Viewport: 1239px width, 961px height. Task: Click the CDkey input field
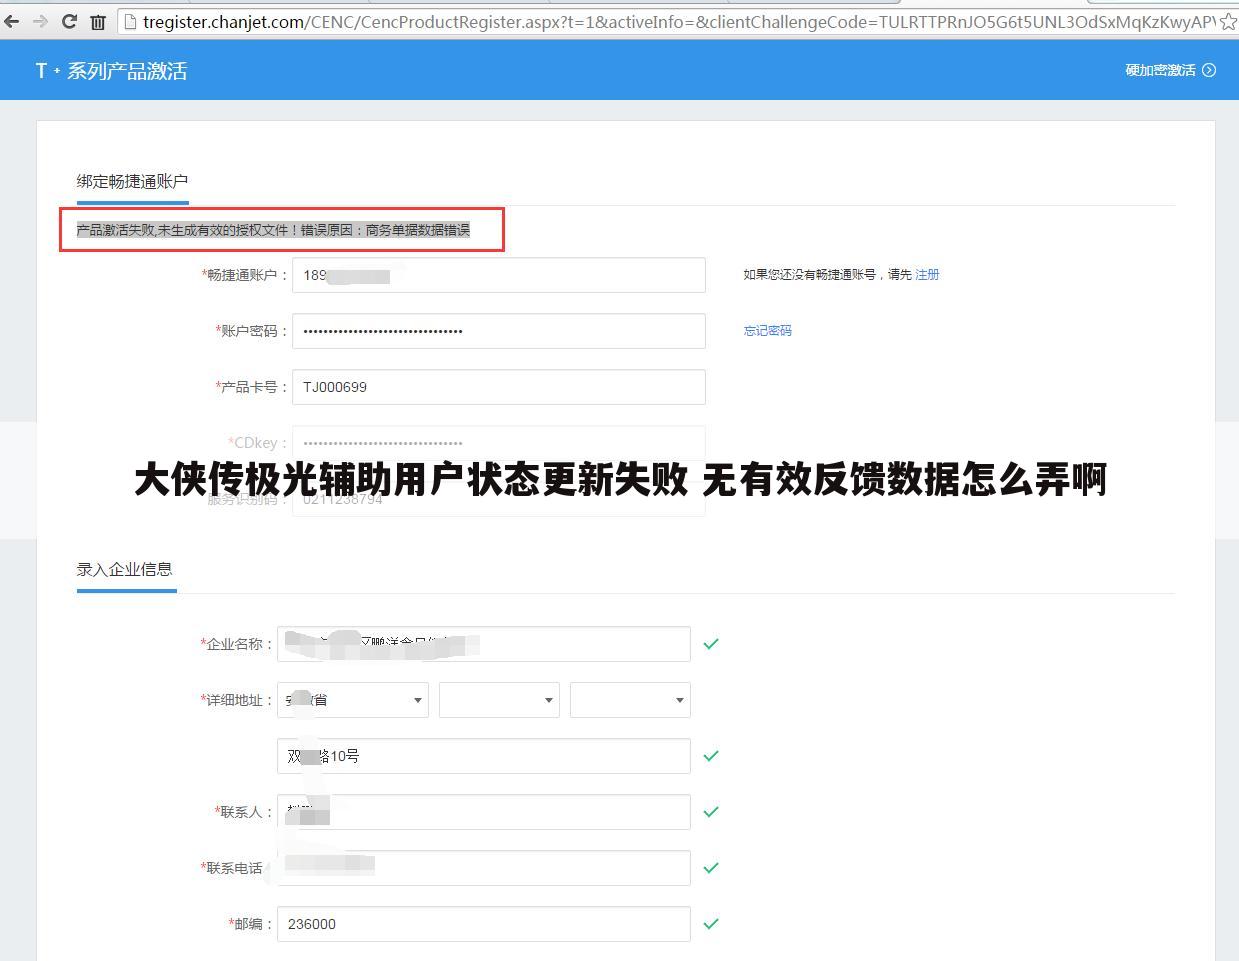click(499, 442)
